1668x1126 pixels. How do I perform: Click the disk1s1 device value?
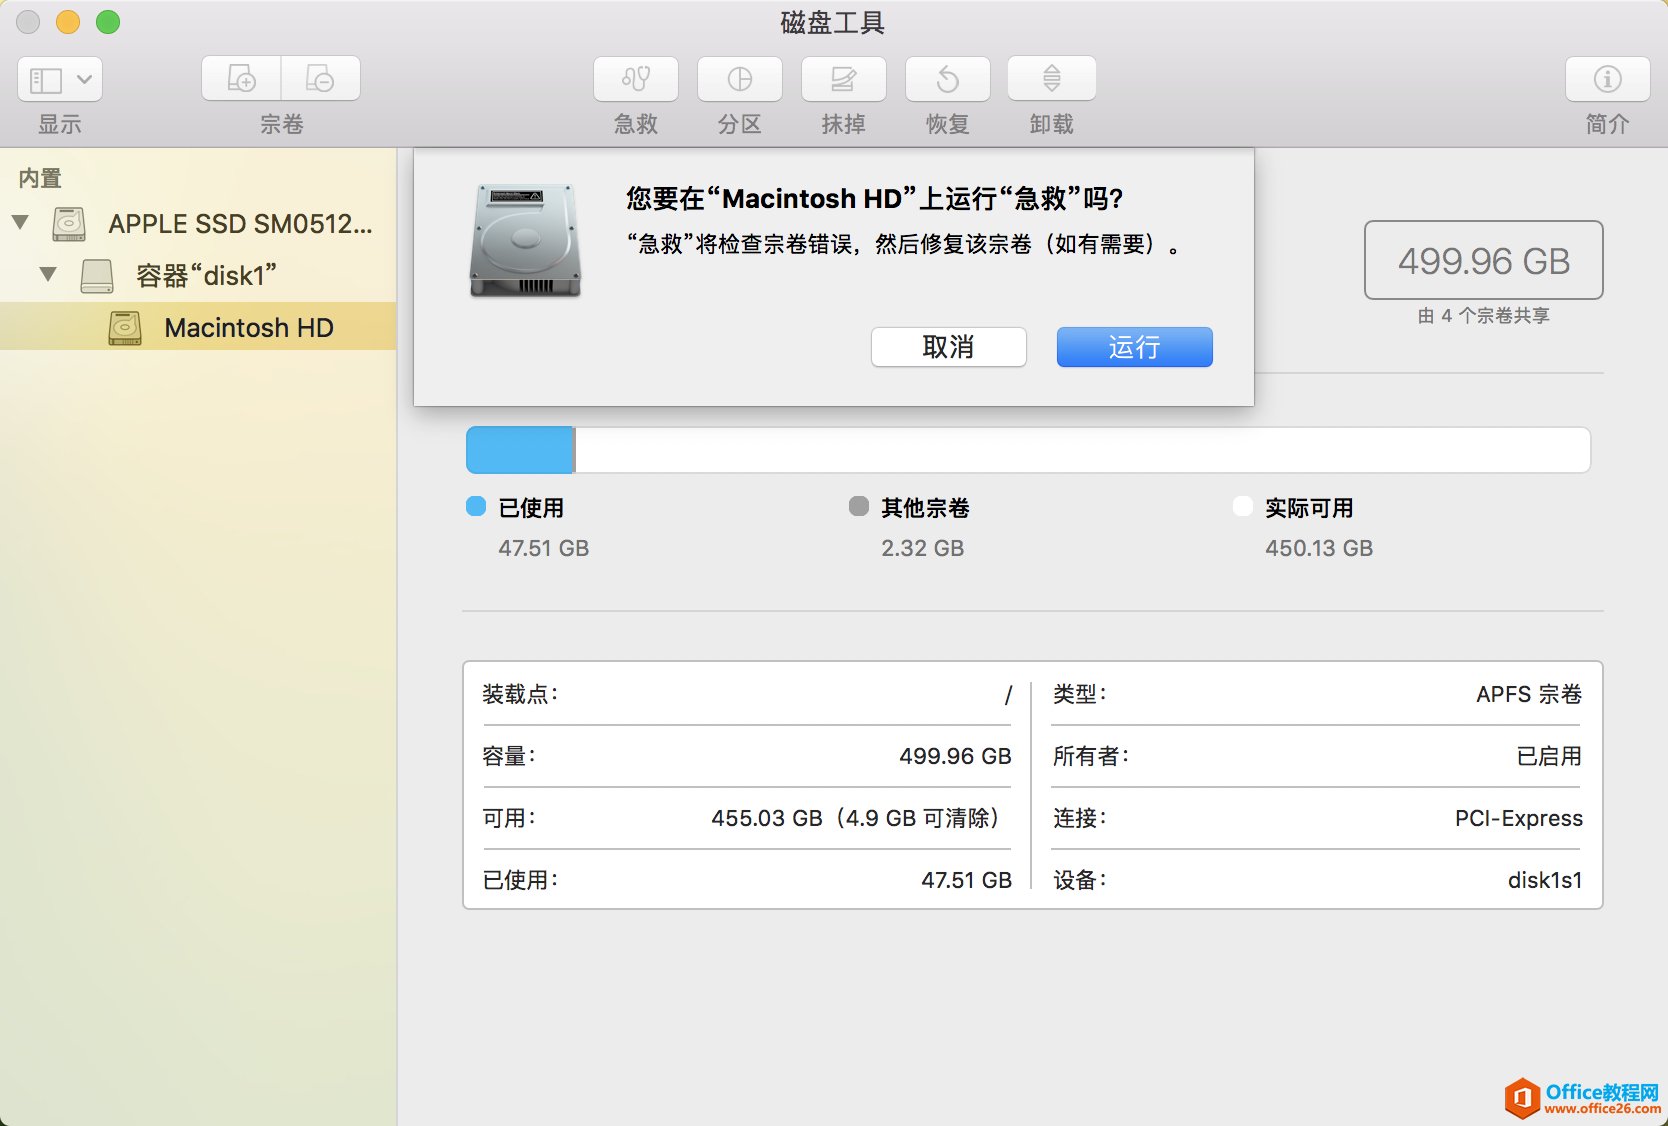point(1545,880)
